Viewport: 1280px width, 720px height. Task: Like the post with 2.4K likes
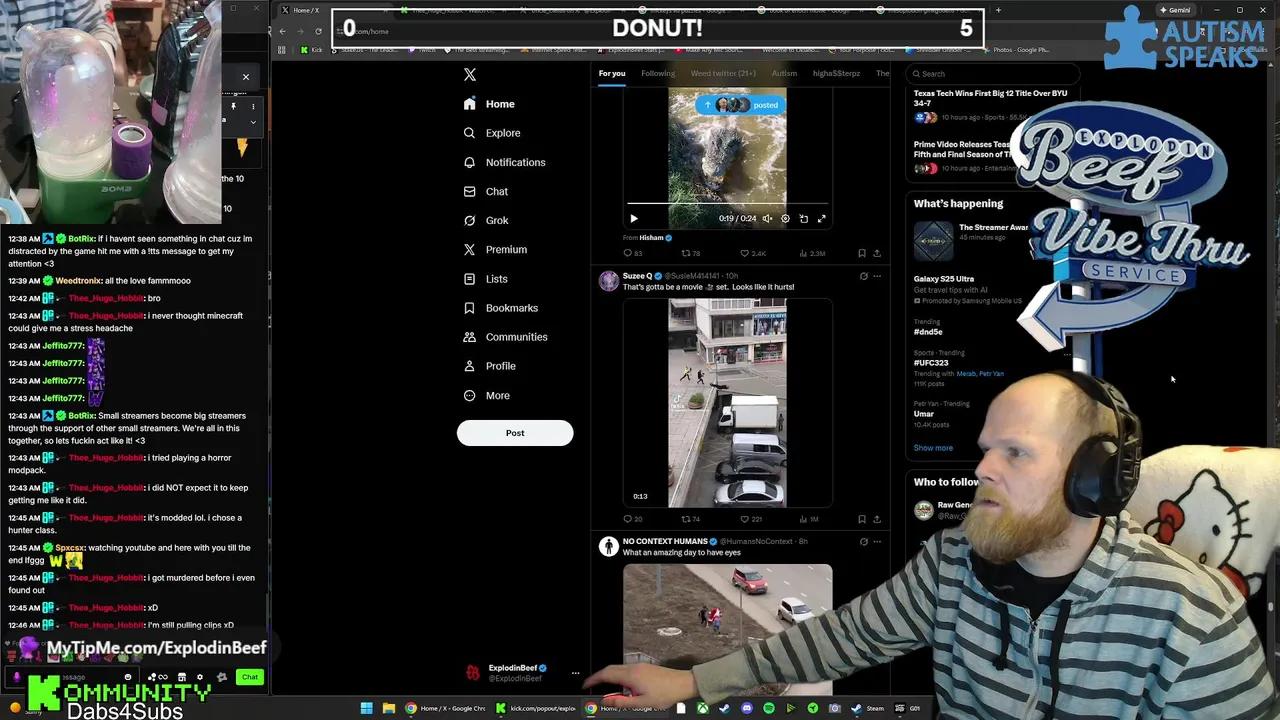coord(752,253)
